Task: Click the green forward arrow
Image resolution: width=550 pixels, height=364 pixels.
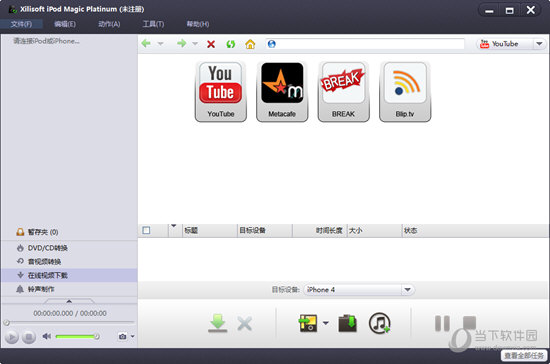Action: 181,43
